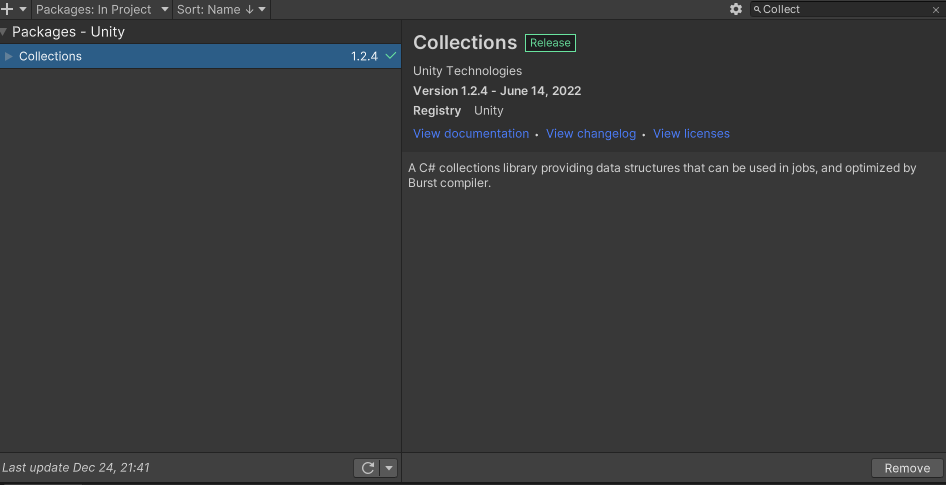Expand the Collections package versions arrow
Screen dimensions: 946x485
click(x=9, y=56)
